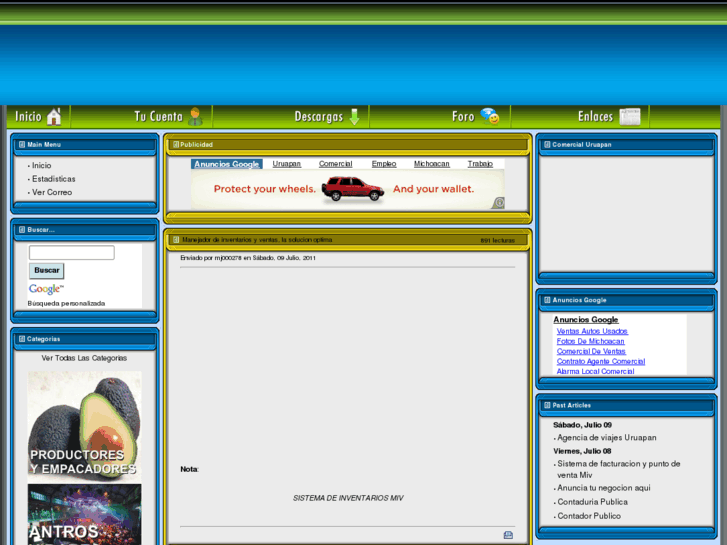Image resolution: width=727 pixels, height=545 pixels.
Task: Open Foro in the navigation bar
Action: tap(463, 116)
